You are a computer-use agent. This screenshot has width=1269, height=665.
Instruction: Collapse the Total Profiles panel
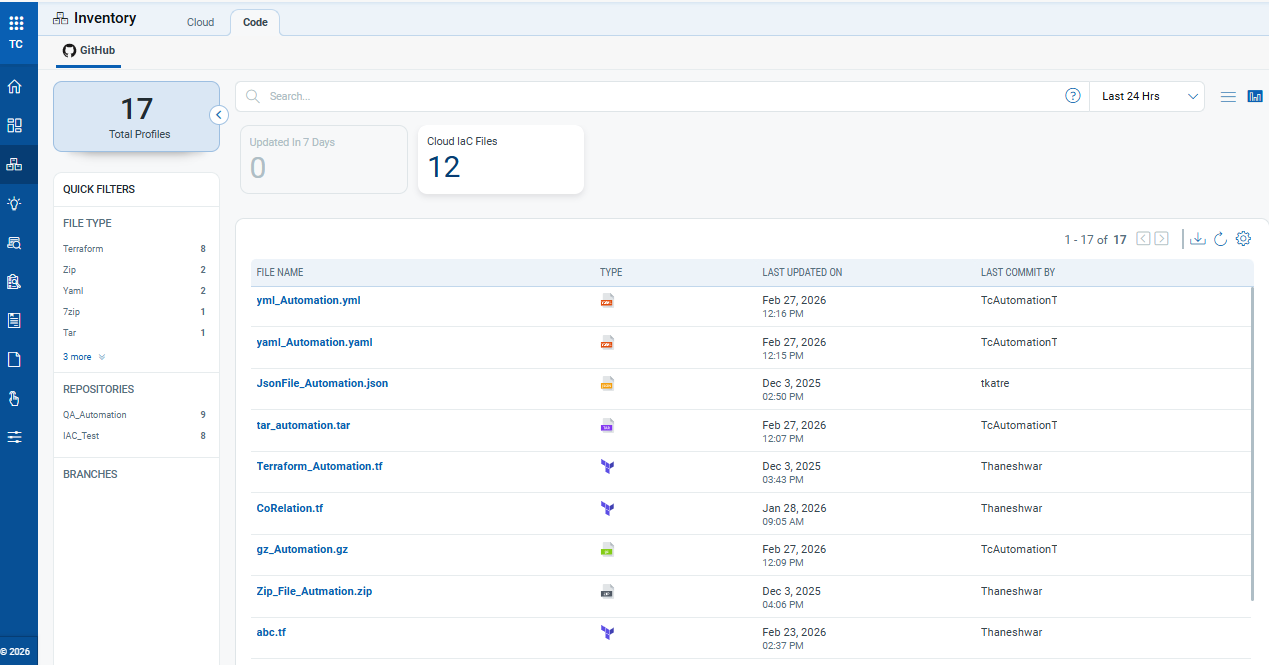pos(219,114)
